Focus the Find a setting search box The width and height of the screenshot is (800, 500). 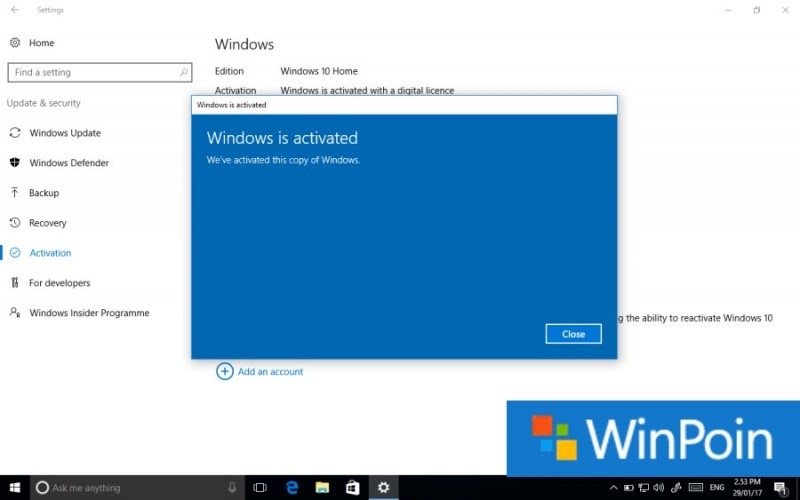(x=100, y=72)
